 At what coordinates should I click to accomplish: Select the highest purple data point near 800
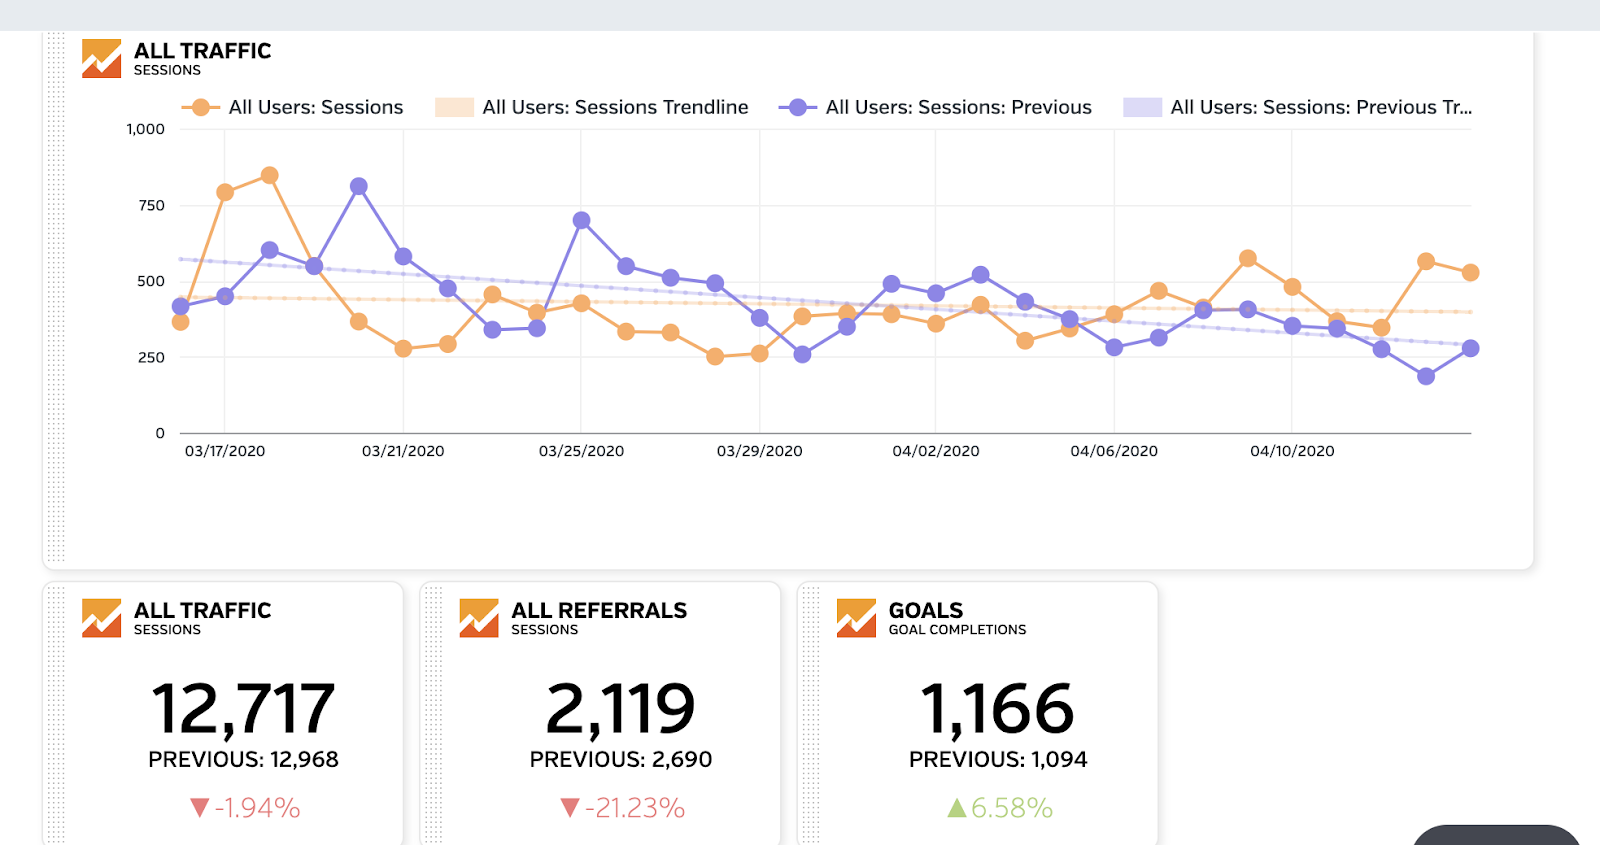tap(359, 187)
